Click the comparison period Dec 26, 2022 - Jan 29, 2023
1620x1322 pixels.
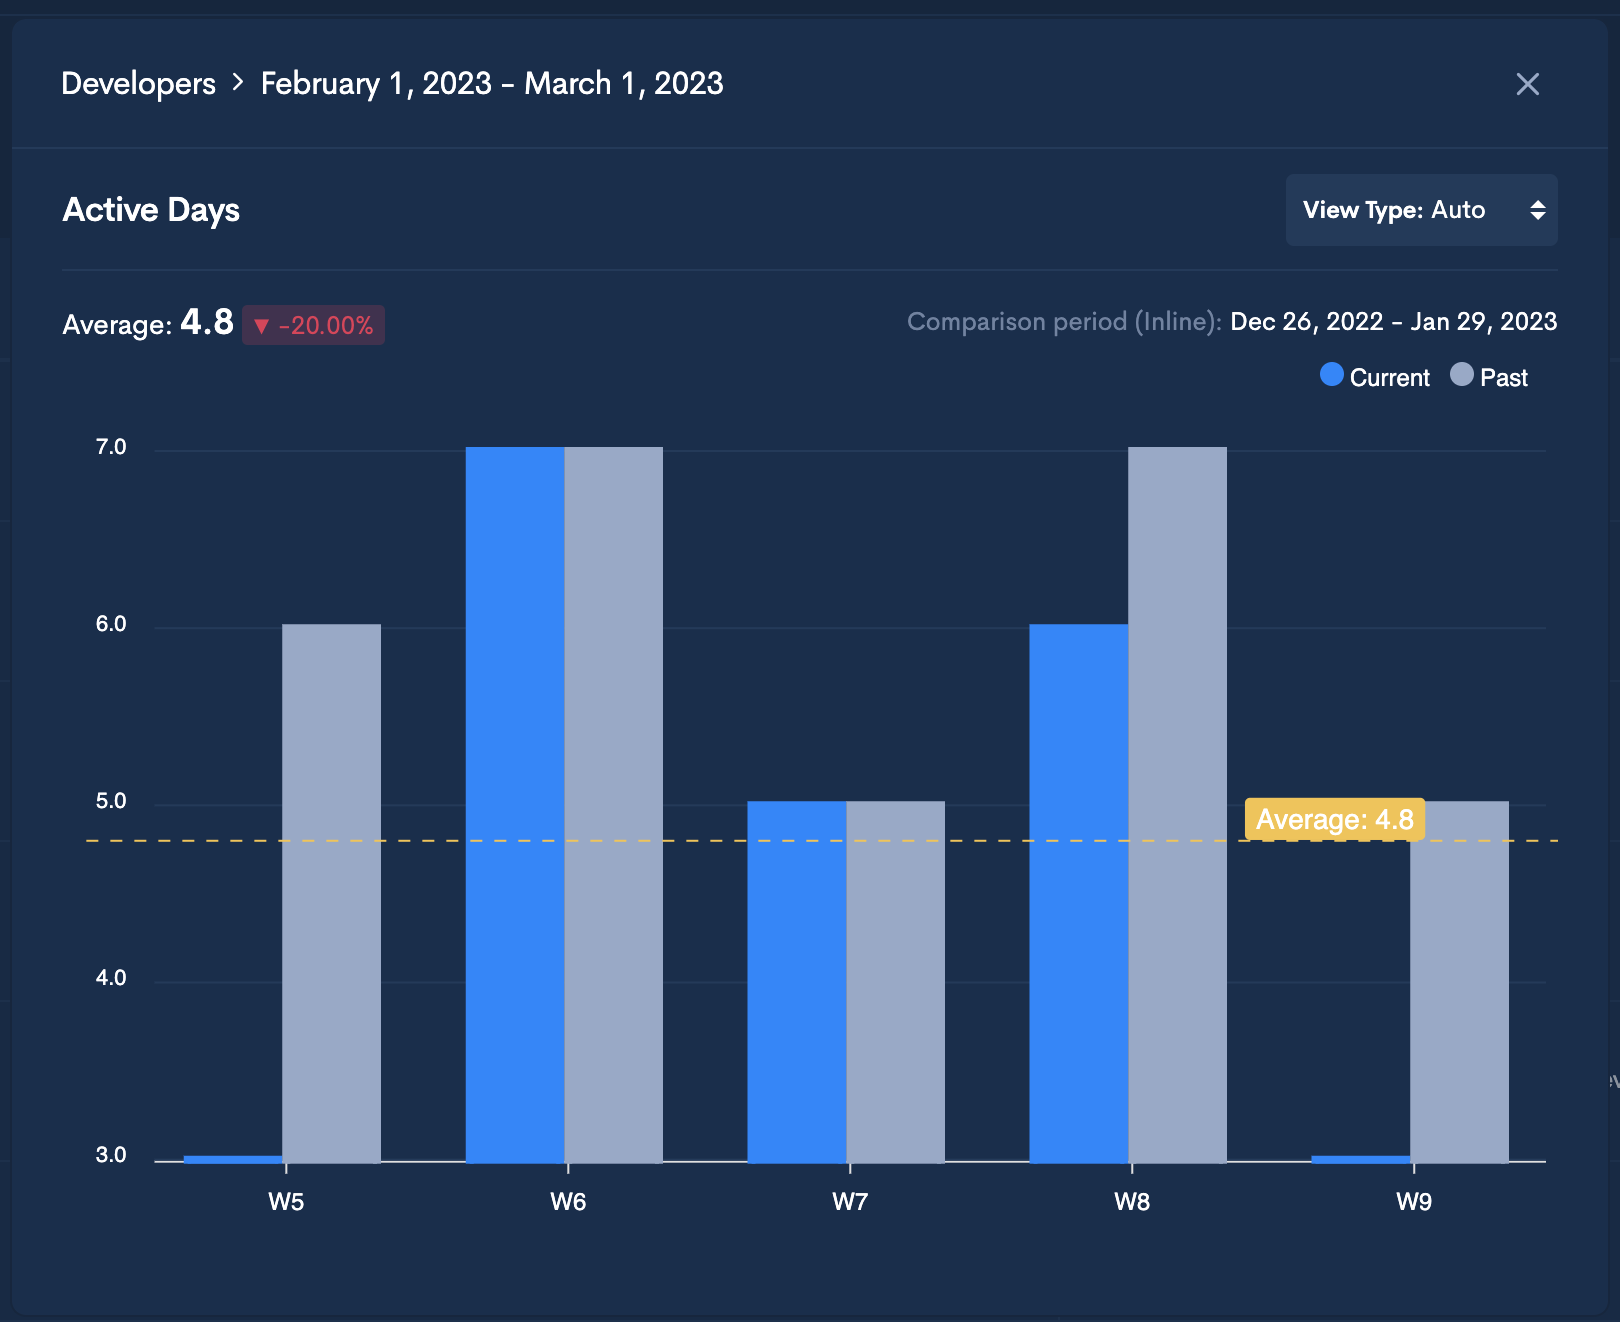pos(1393,321)
